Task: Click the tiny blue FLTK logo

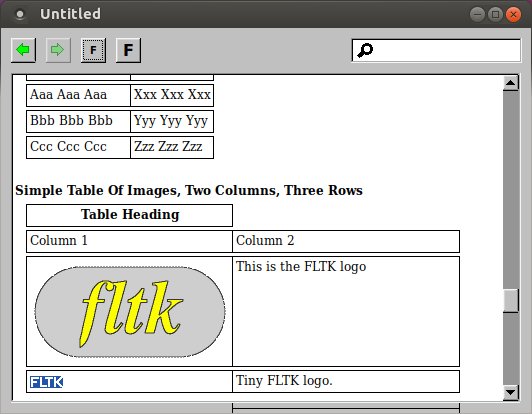Action: (46, 382)
